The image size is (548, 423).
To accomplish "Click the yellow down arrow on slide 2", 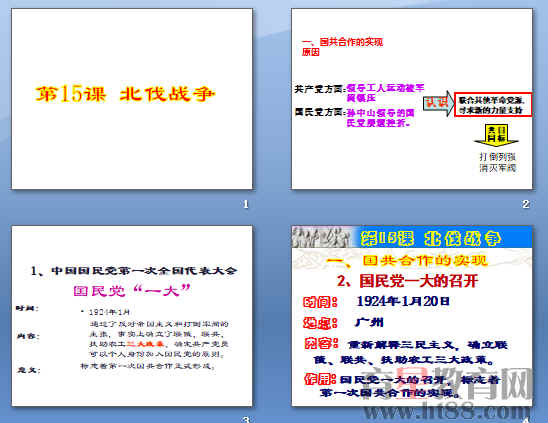I will 496,135.
